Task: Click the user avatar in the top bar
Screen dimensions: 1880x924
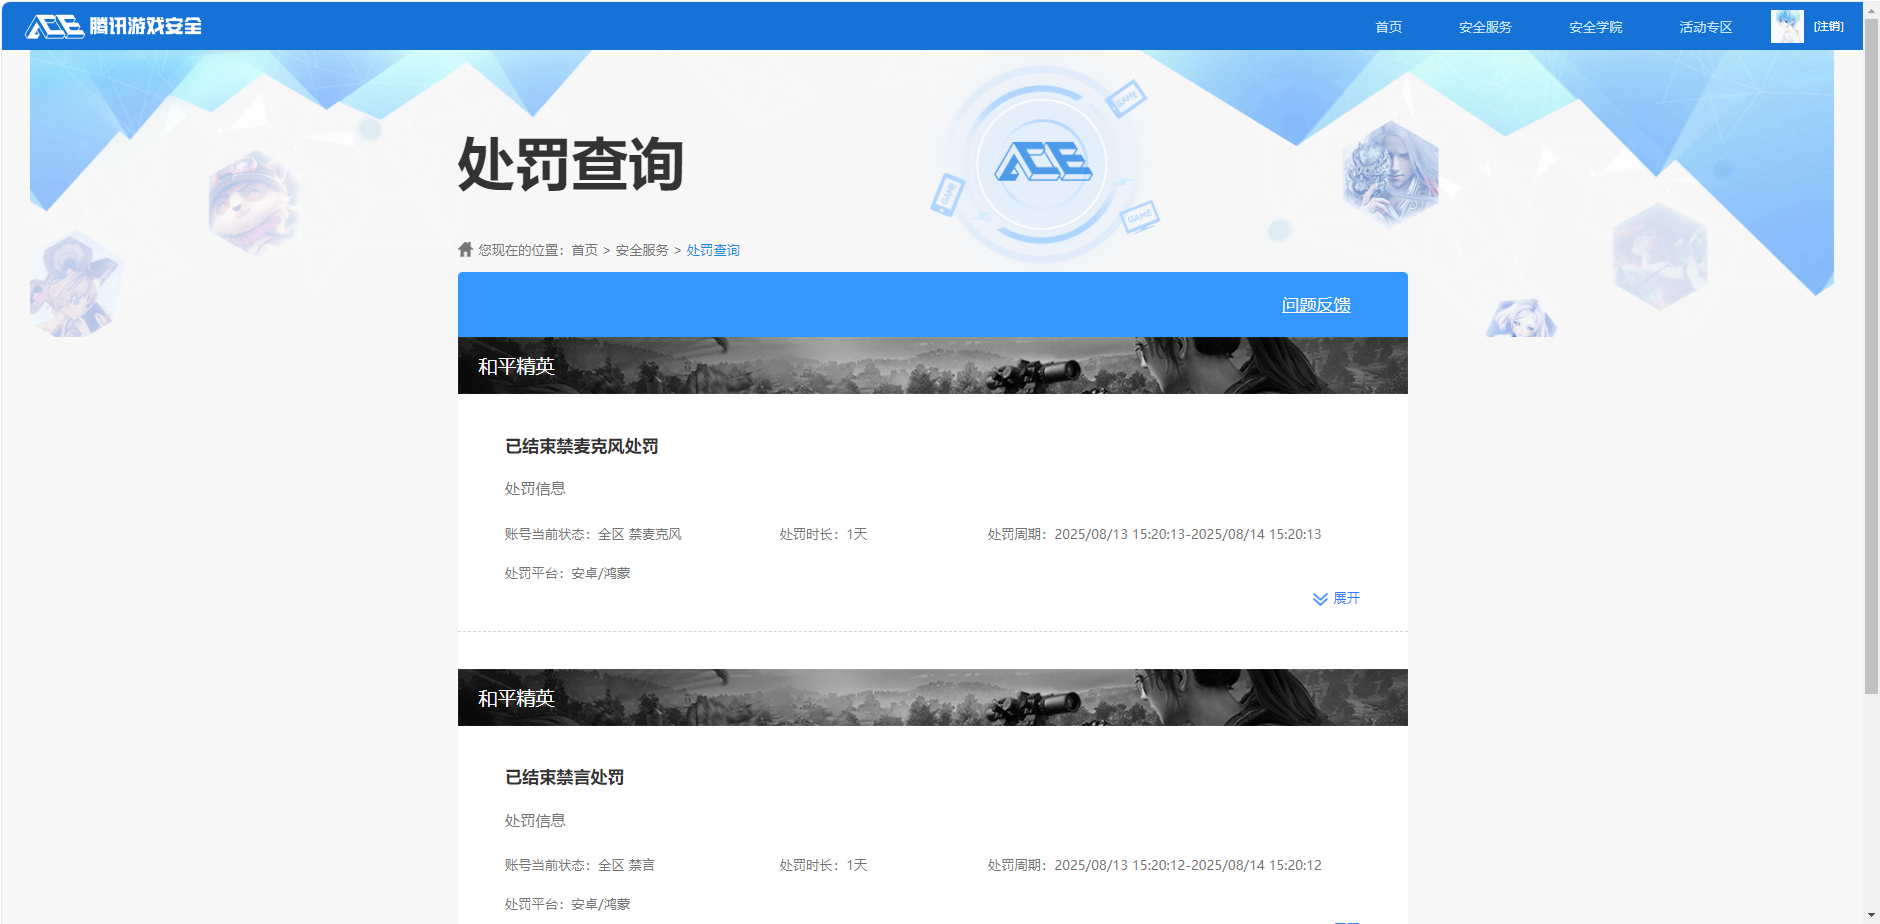Action: pos(1787,26)
